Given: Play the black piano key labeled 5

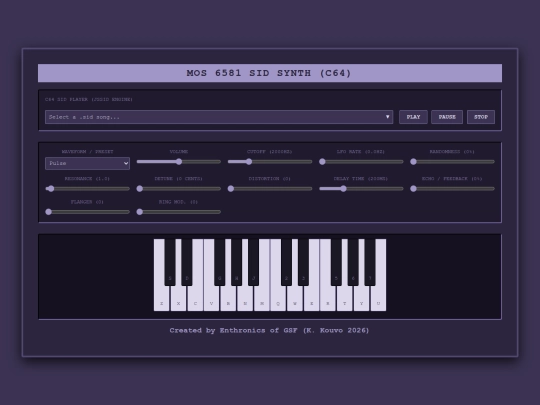Looking at the screenshot, I should [336, 262].
